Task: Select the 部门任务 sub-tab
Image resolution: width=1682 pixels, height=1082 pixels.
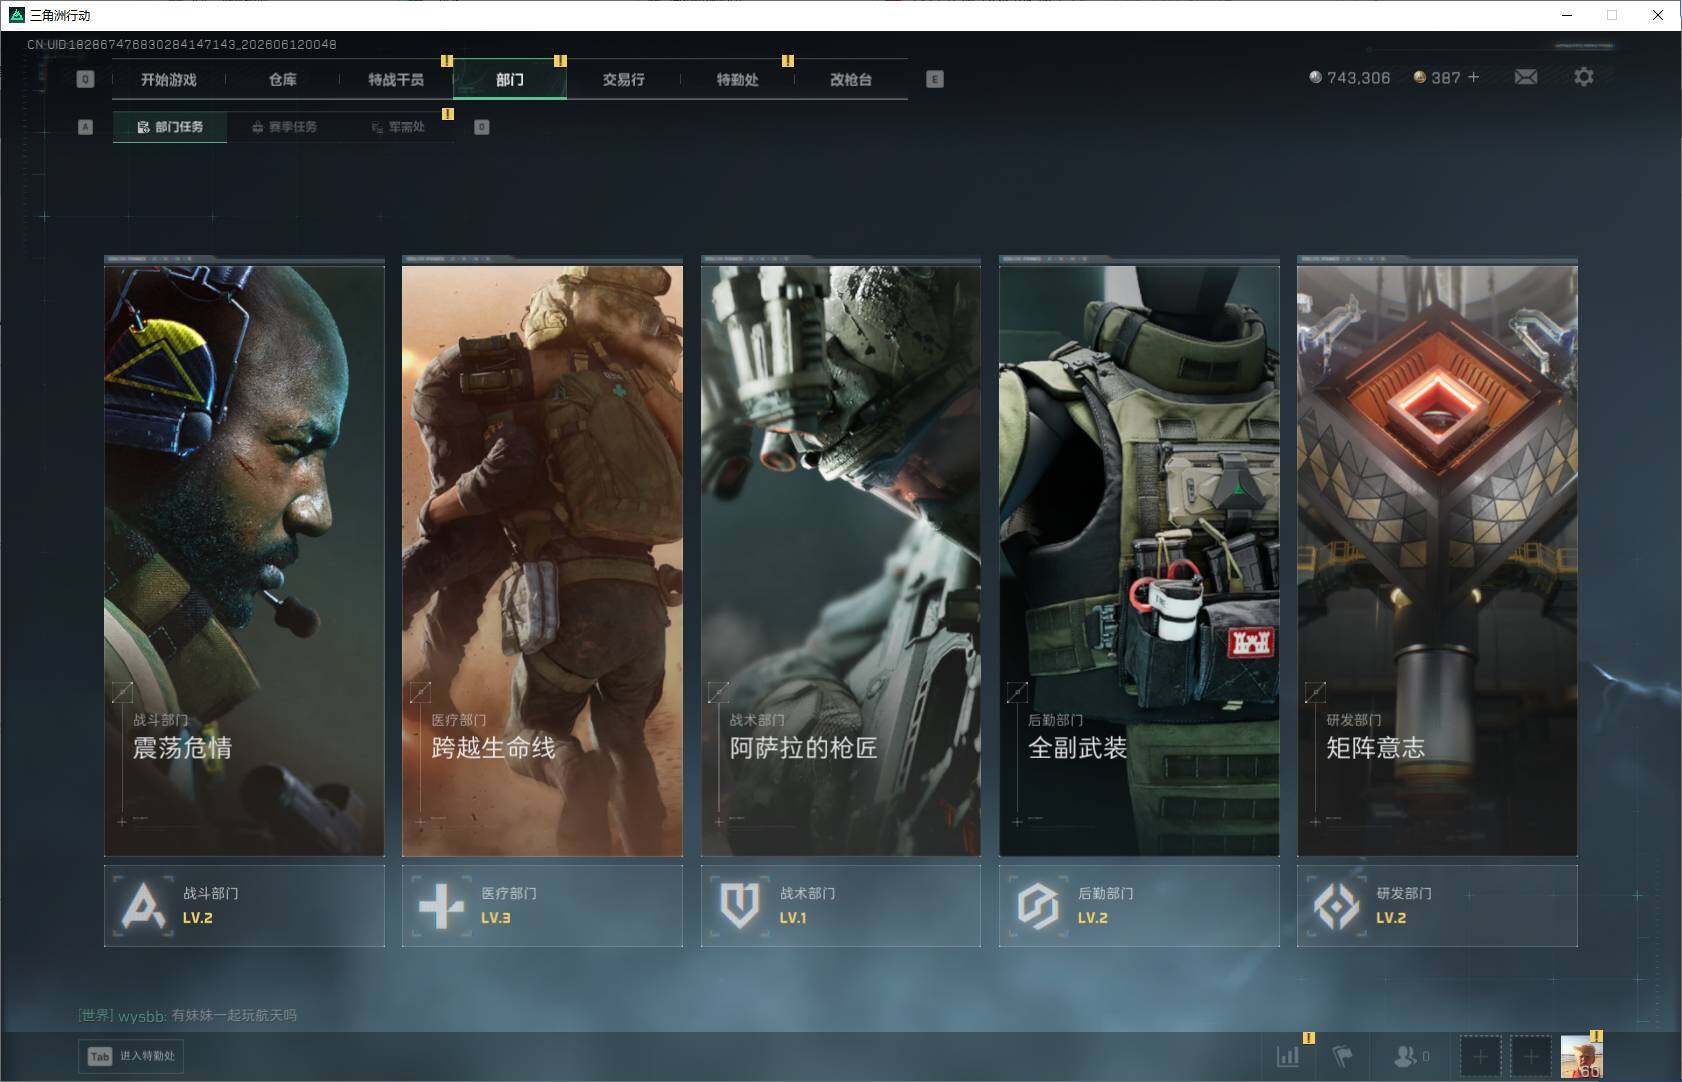Action: coord(170,127)
